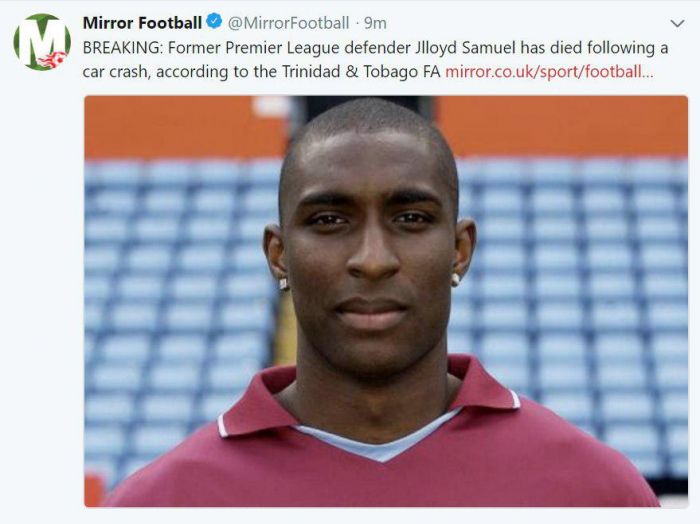Open the Mirror Football display name
Viewport: 700px width, 524px height.
point(142,22)
